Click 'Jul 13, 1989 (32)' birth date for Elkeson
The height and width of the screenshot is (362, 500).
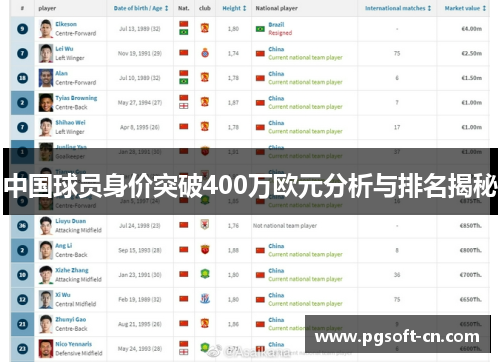(140, 29)
